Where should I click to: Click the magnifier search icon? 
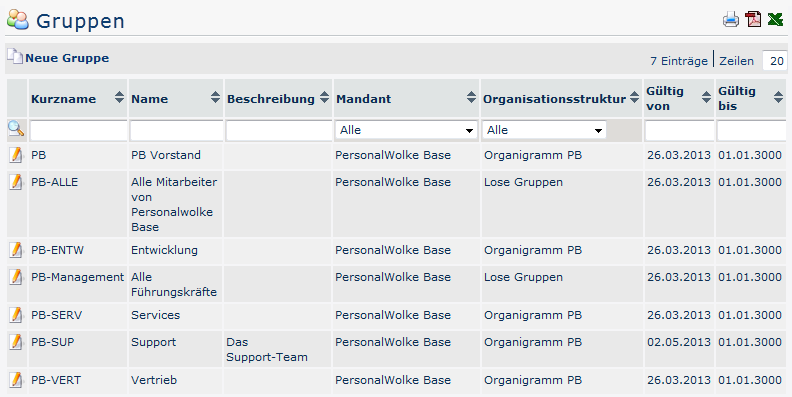pos(16,129)
